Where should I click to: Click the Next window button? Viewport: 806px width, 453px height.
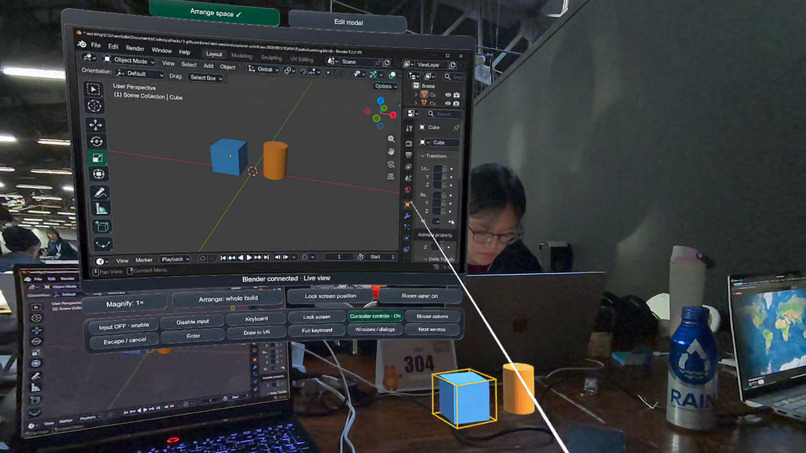coord(432,329)
